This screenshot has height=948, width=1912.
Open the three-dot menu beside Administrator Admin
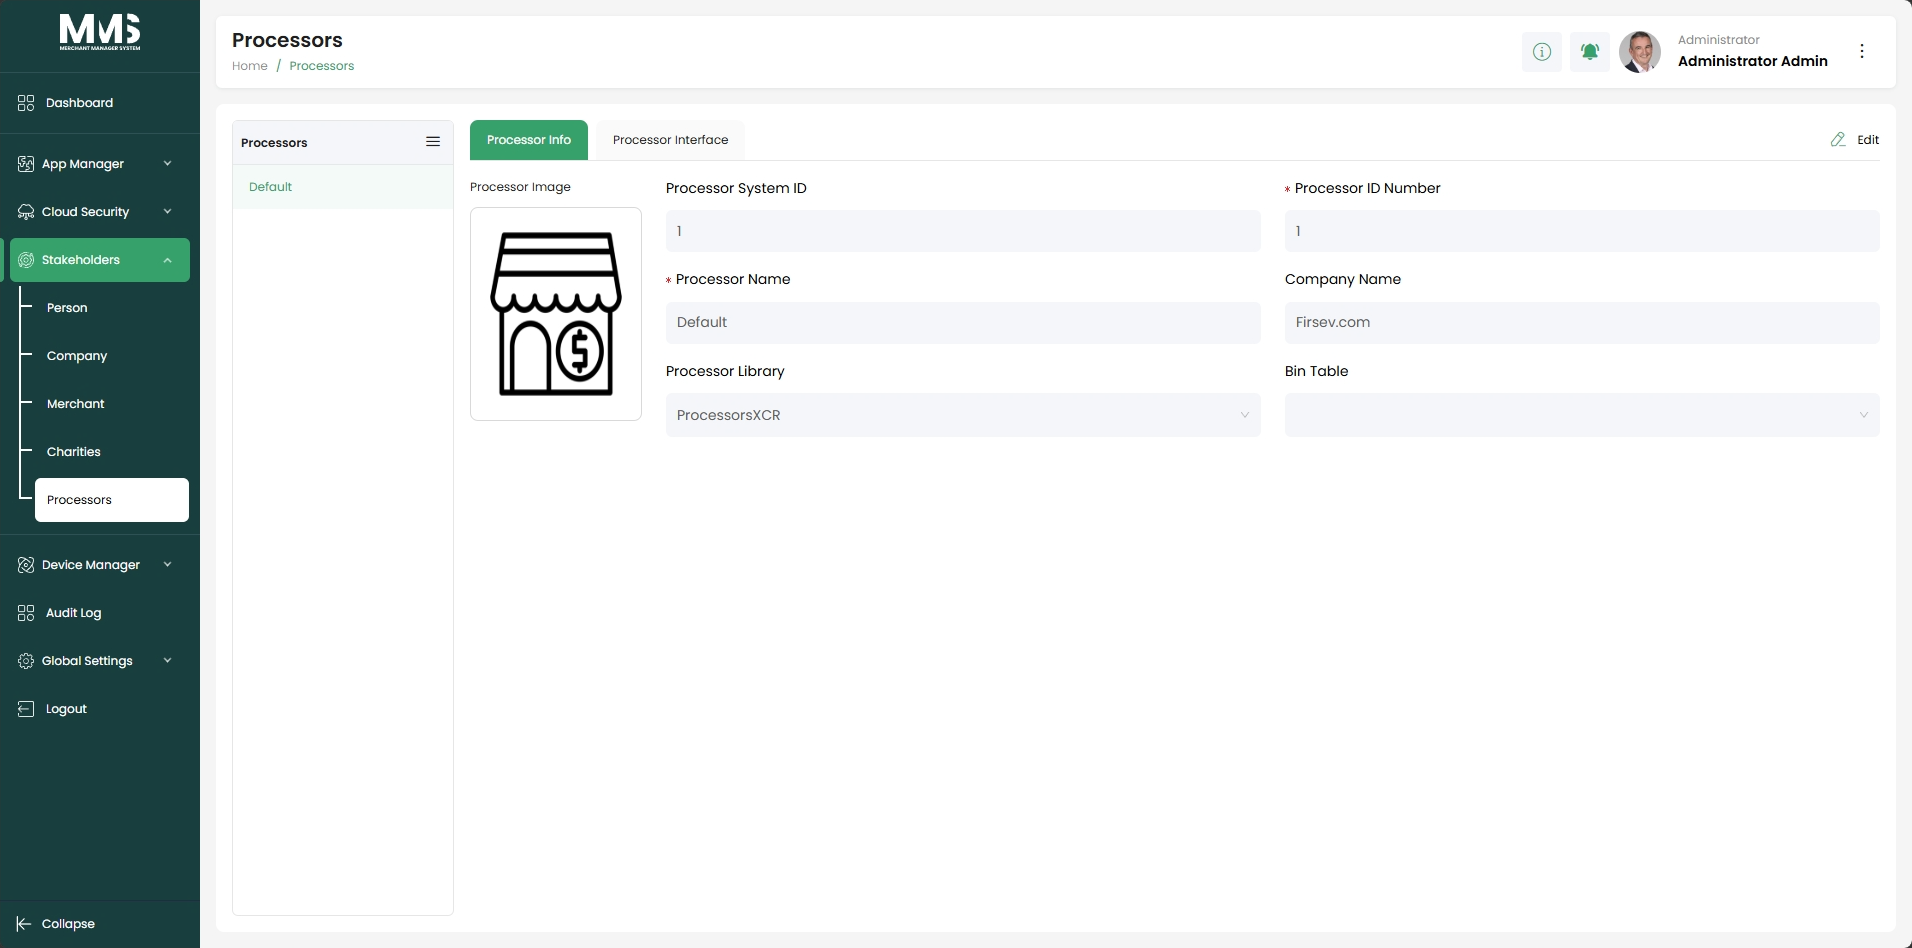tap(1861, 51)
